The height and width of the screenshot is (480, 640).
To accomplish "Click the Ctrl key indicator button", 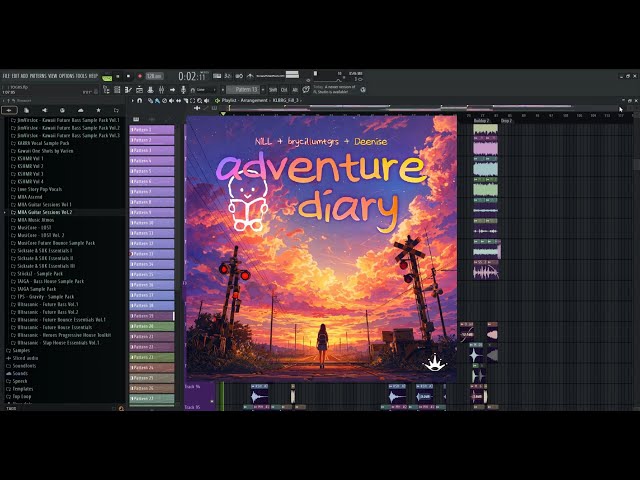I will [284, 90].
